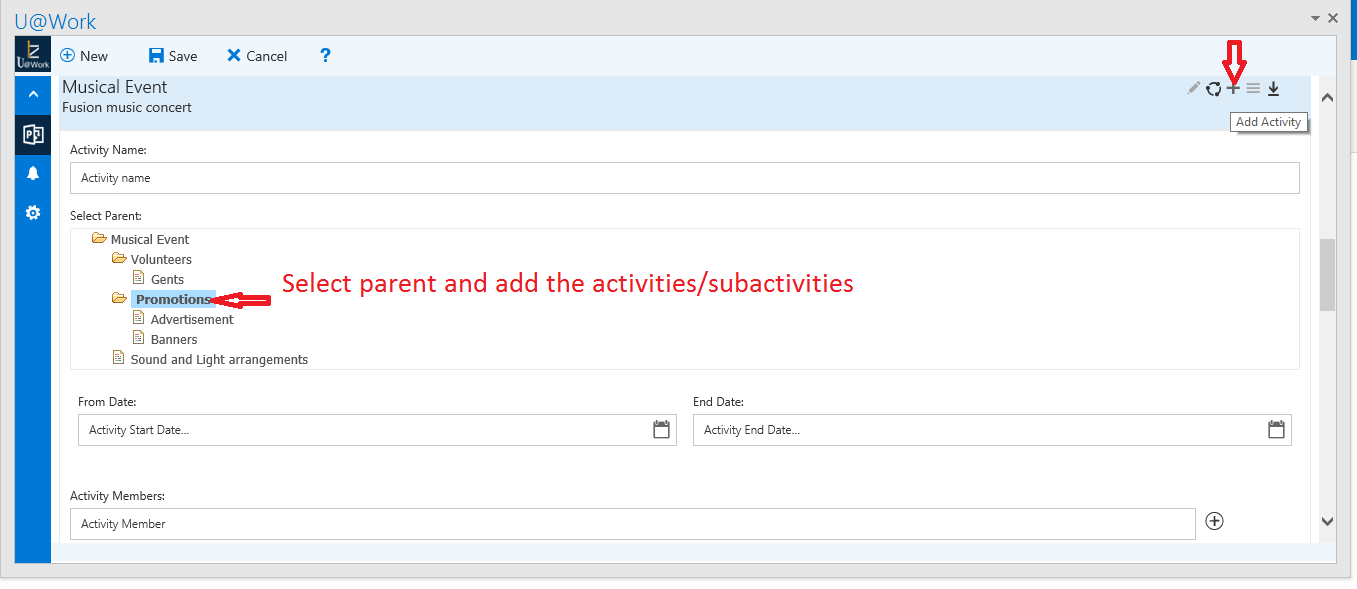Add member with circled plus button
Screen dimensions: 1357x589
click(x=1214, y=521)
